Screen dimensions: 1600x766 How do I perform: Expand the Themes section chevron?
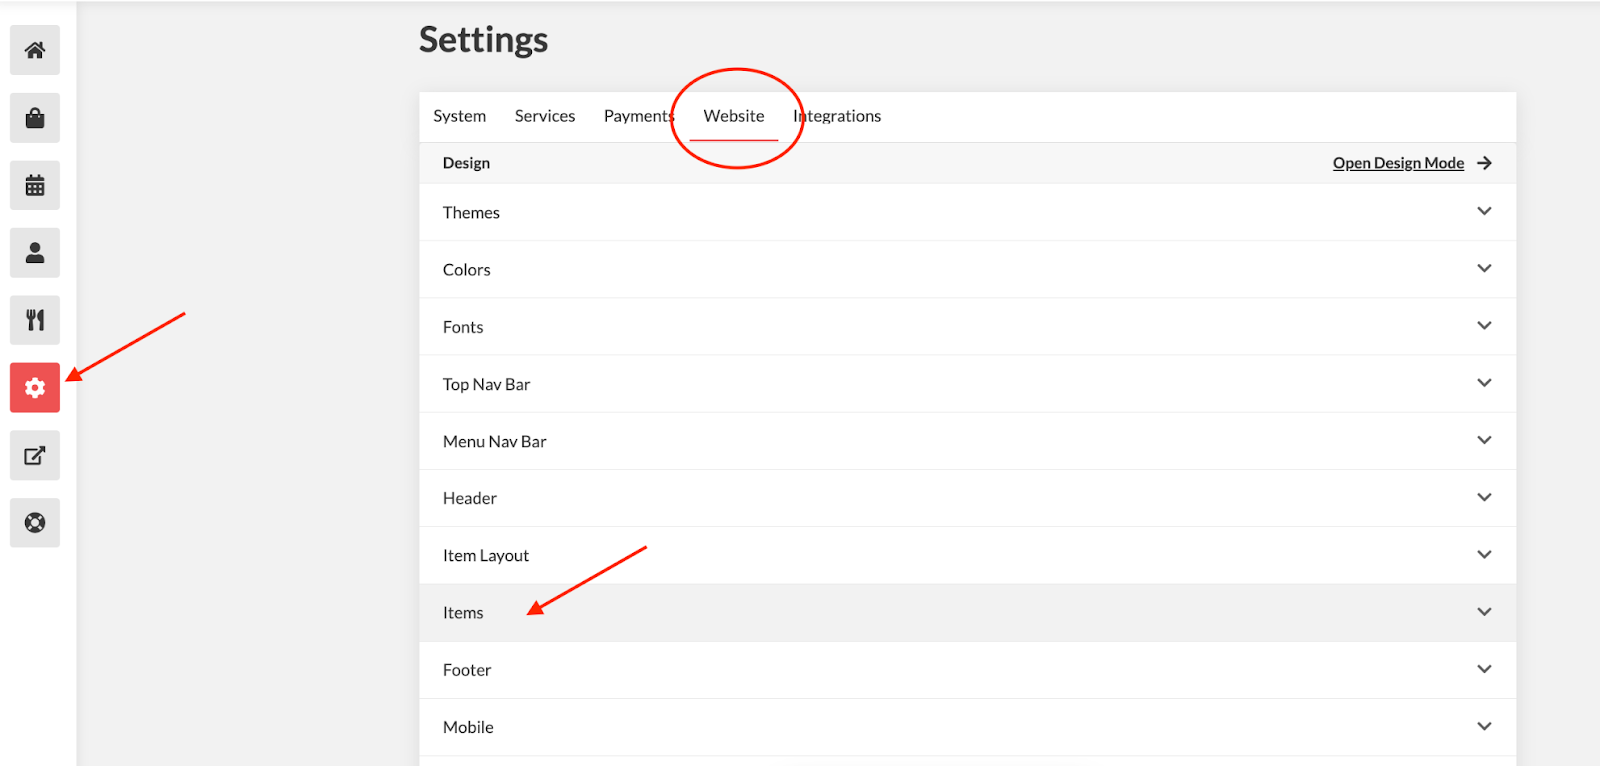1484,212
